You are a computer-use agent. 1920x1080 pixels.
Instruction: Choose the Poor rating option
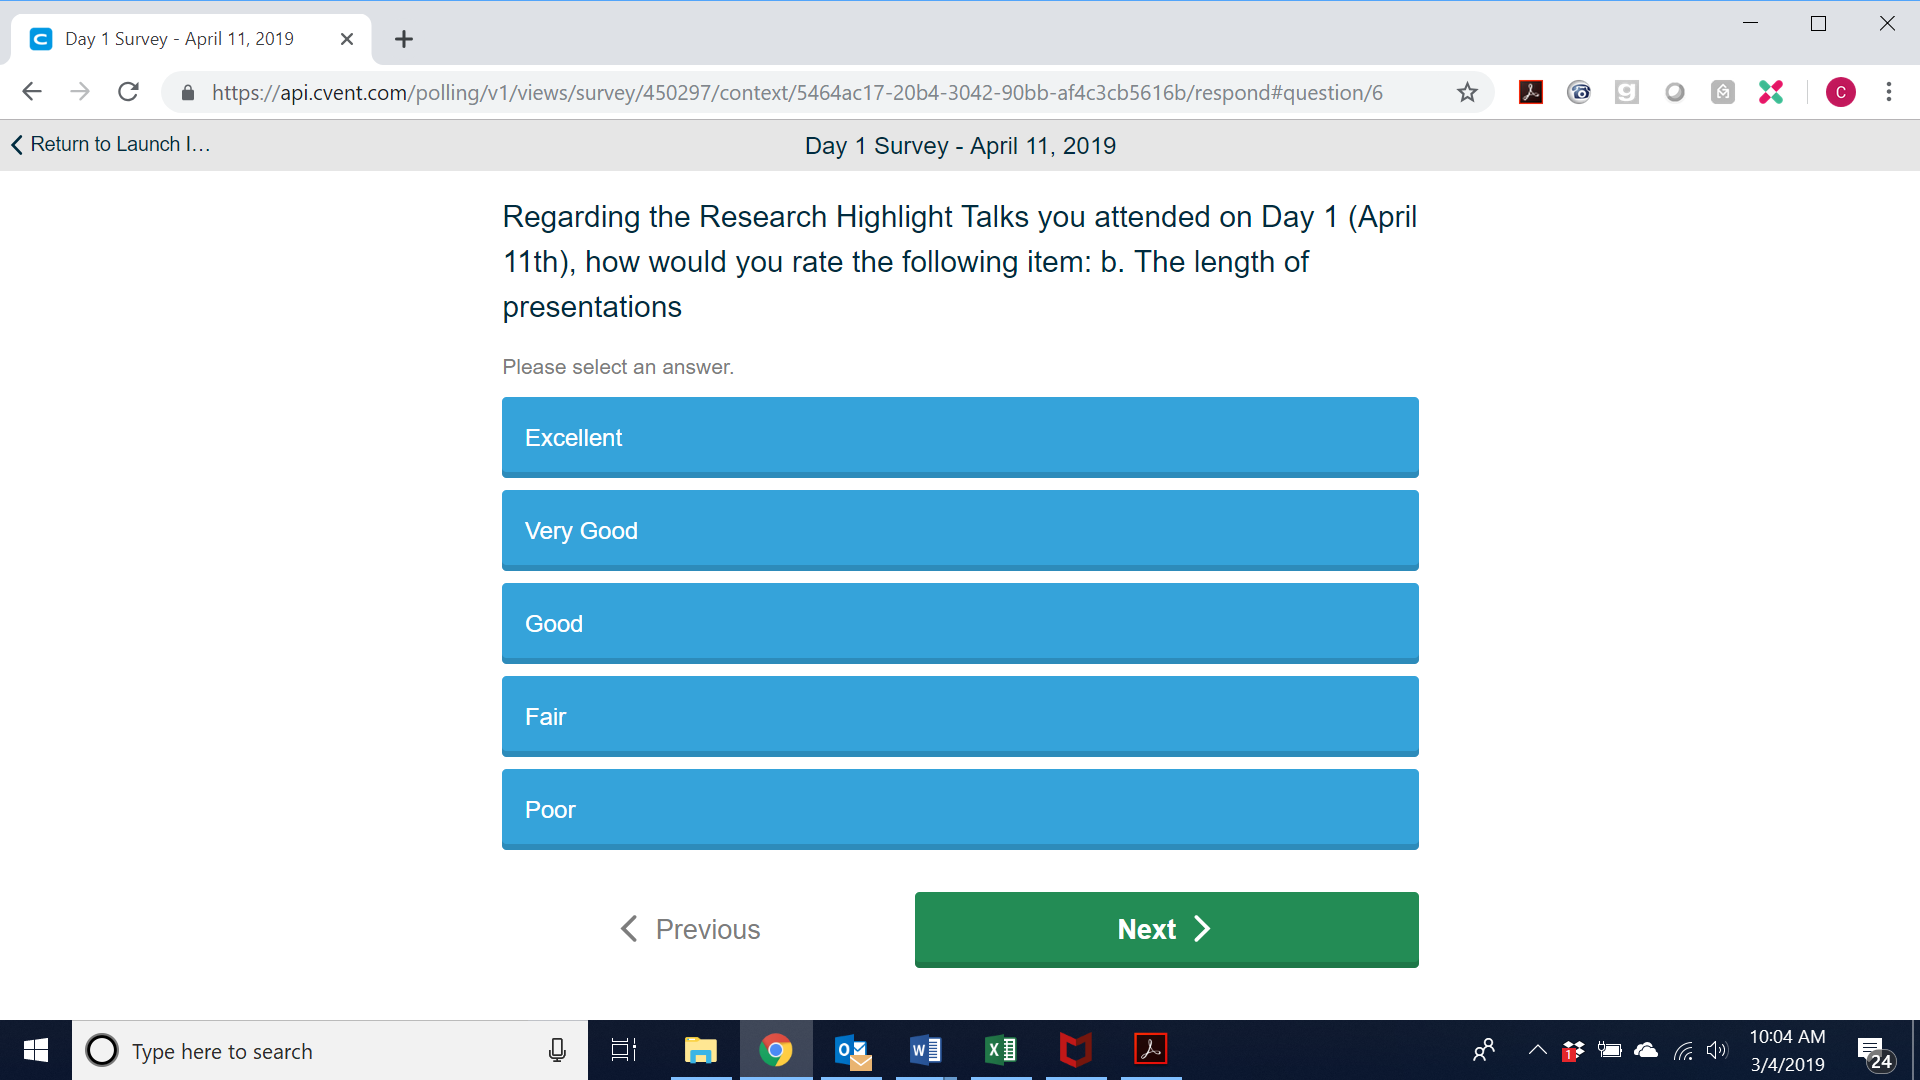click(x=960, y=809)
